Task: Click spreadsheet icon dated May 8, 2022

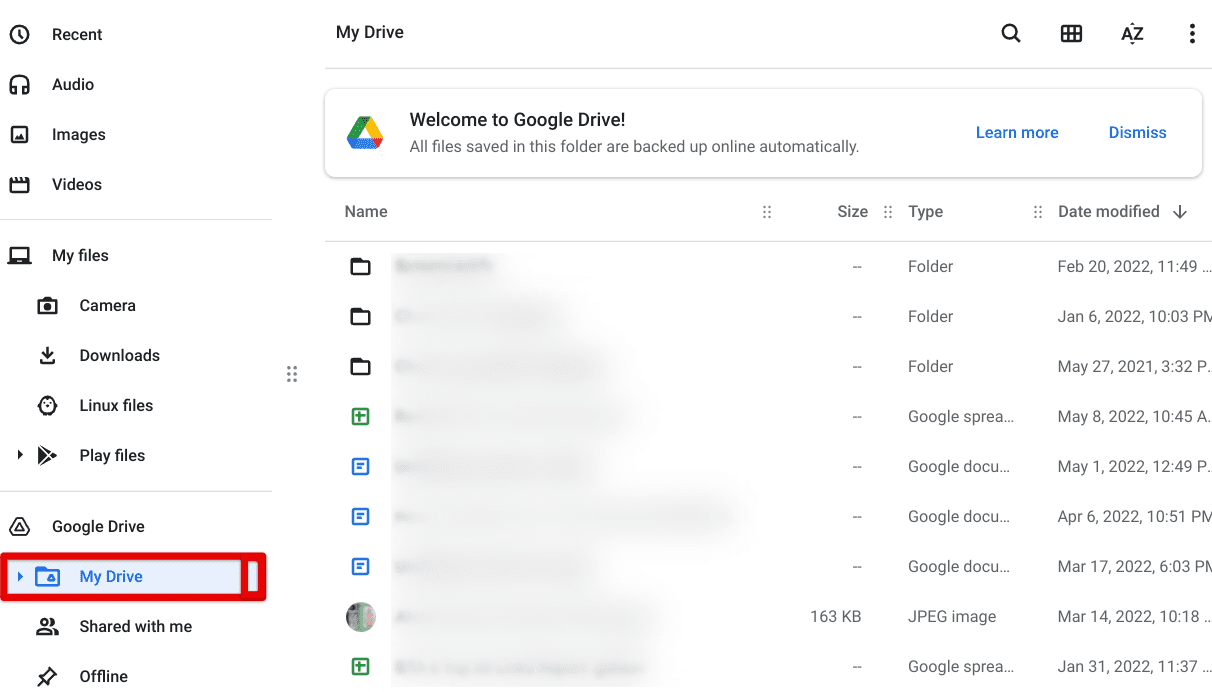Action: (361, 416)
